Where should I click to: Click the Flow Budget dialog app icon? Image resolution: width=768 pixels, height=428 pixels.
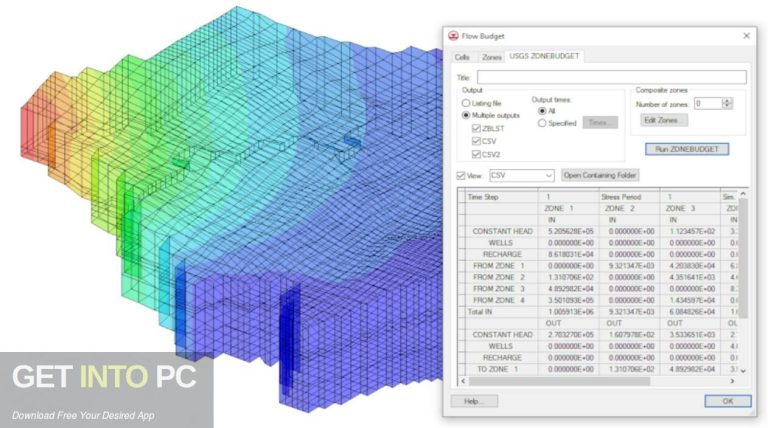454,36
